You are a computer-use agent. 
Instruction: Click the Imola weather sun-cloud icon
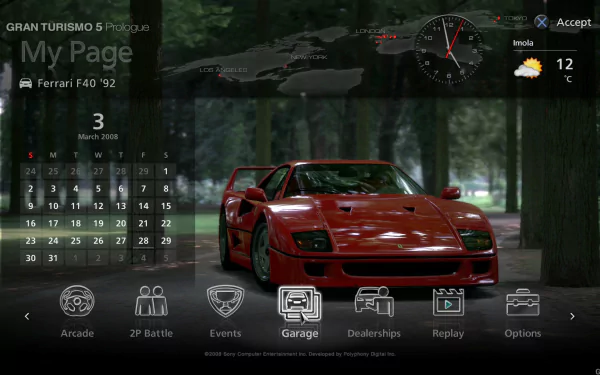[528, 68]
